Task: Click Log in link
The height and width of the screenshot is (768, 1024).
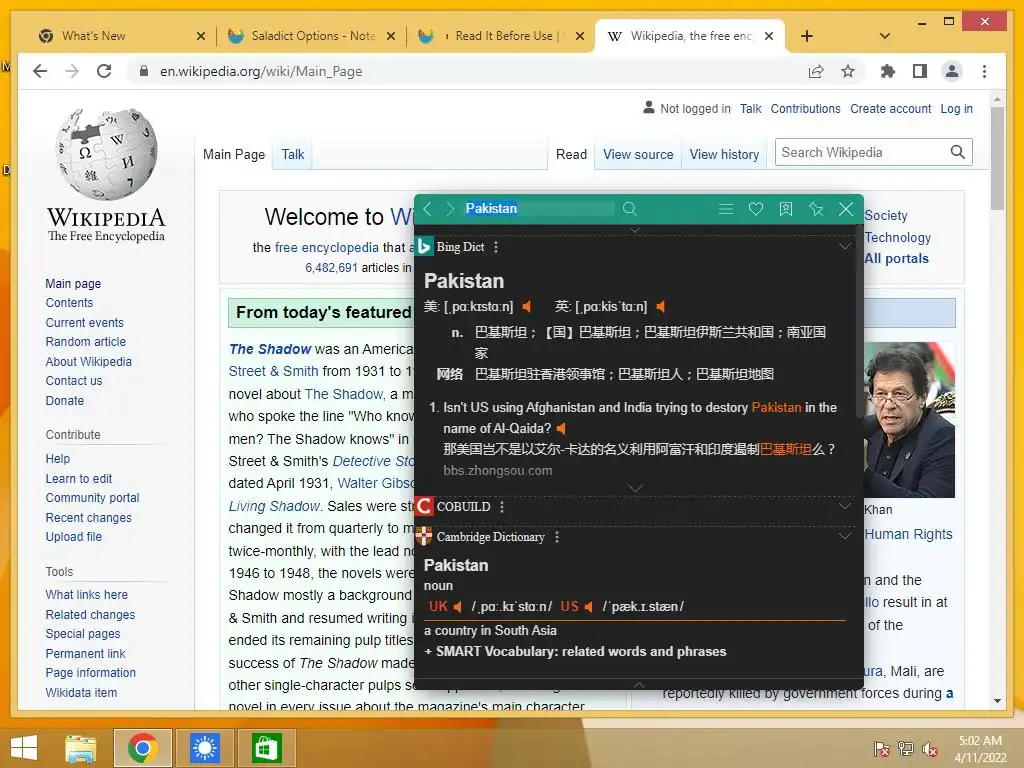Action: (957, 109)
